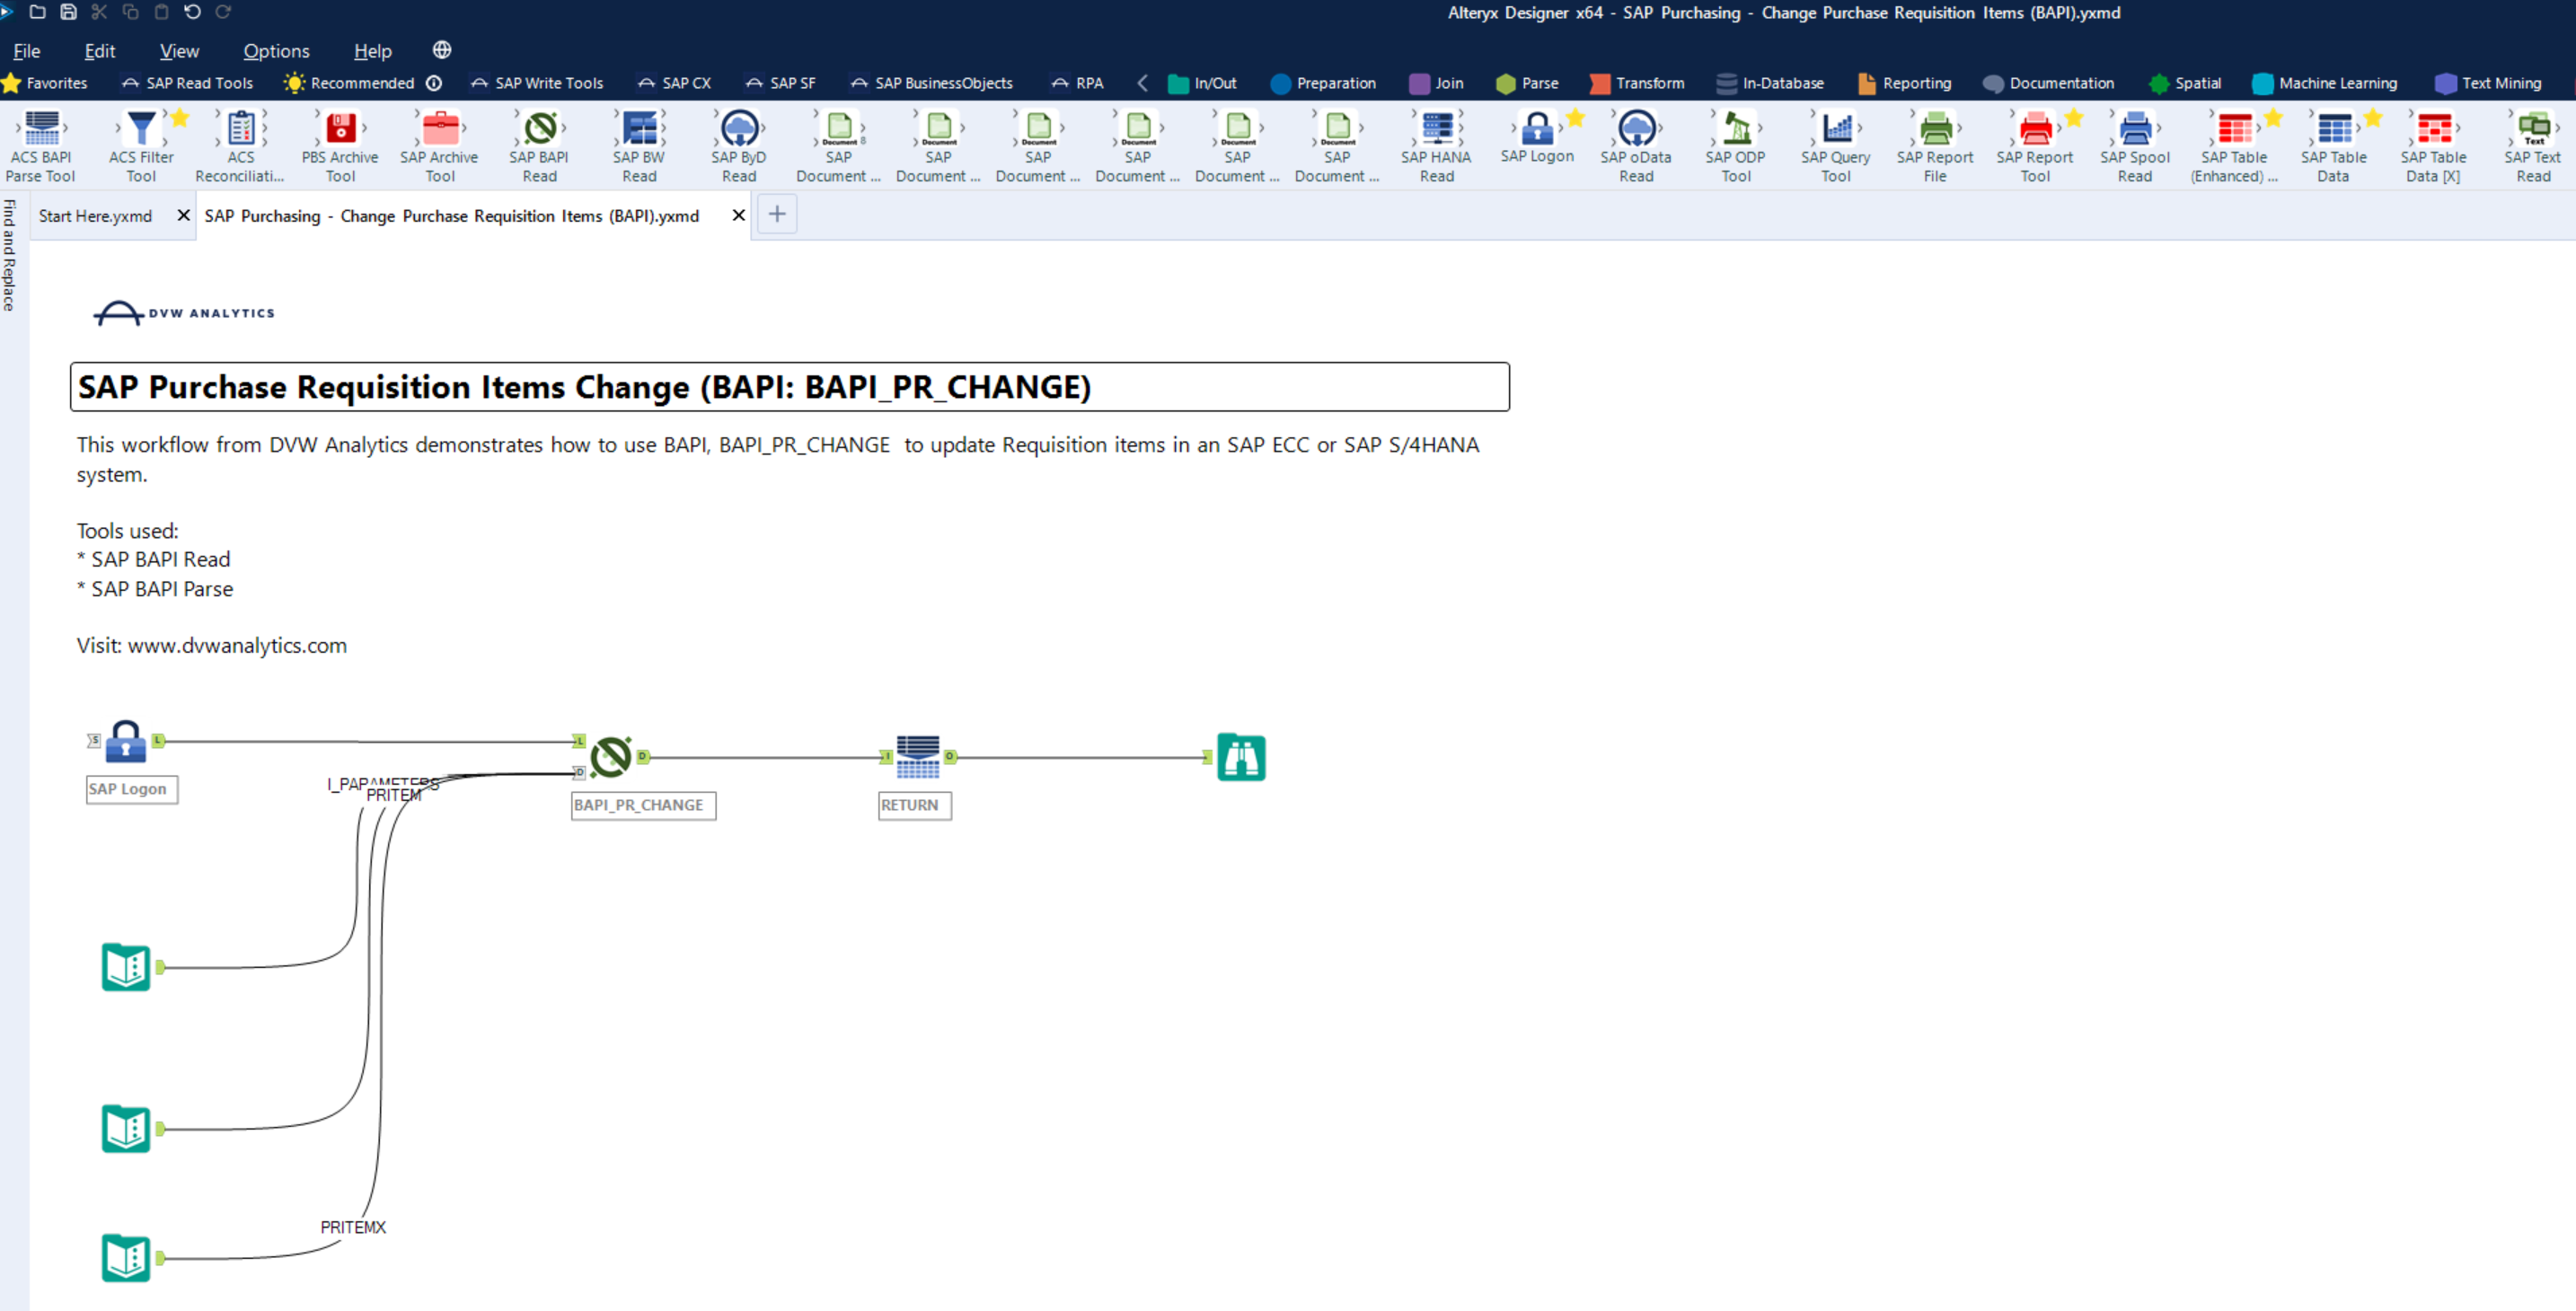Click the plus button to open new workflow
This screenshot has height=1311, width=2576.
[x=776, y=214]
